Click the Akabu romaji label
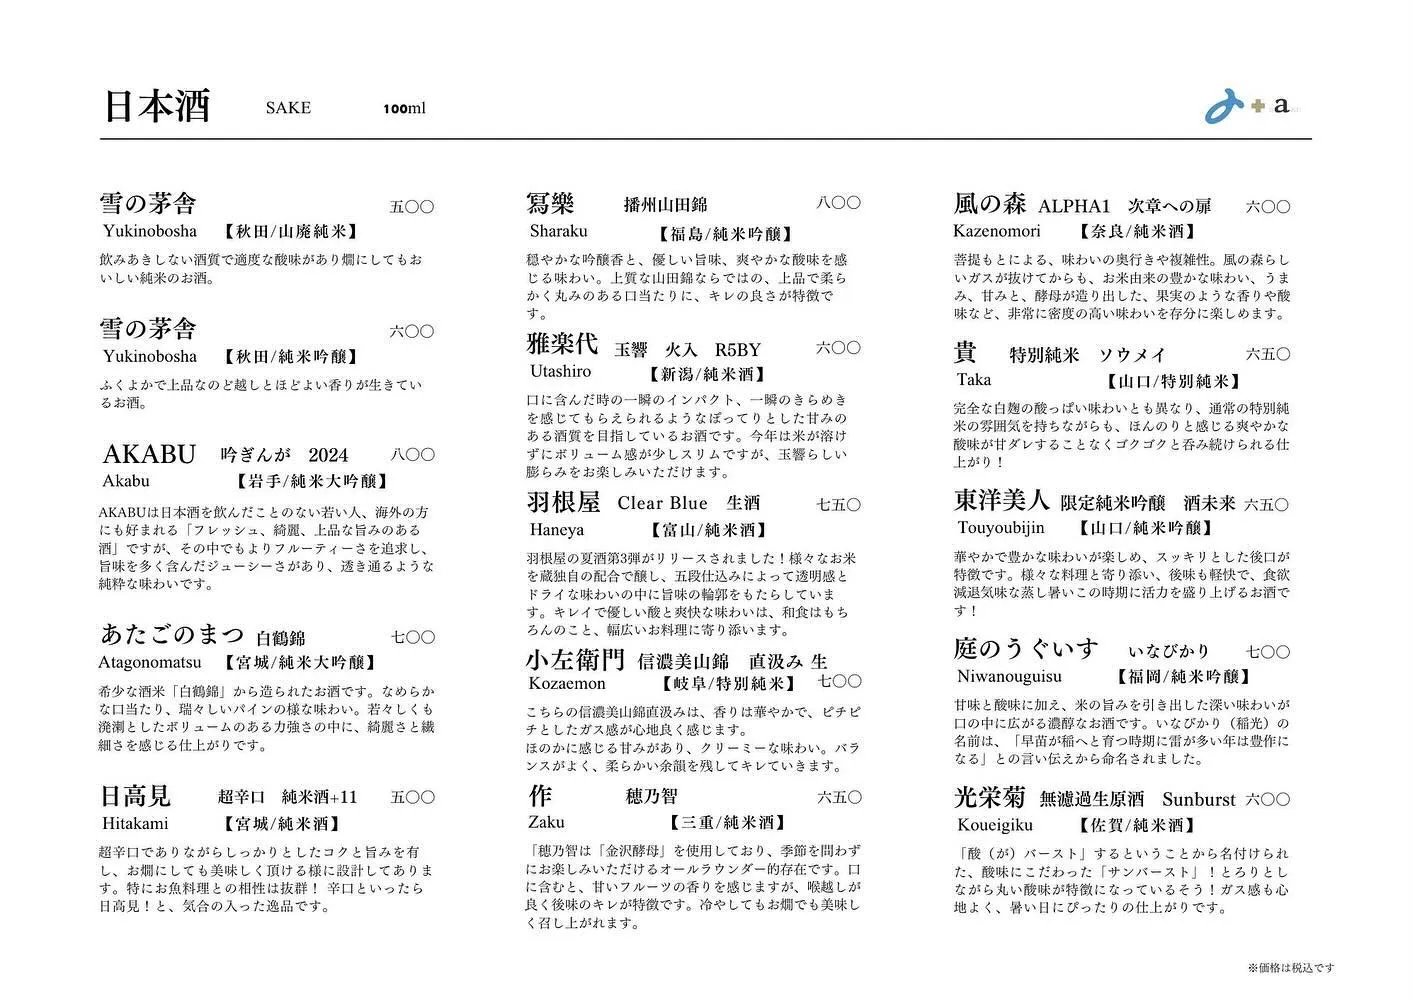 point(125,481)
